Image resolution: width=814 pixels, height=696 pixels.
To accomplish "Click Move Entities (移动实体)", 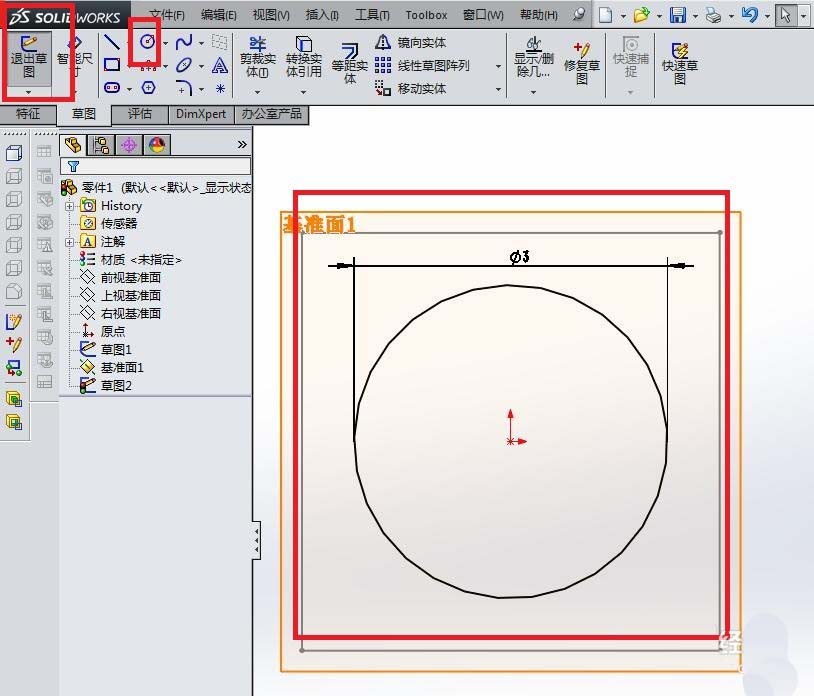I will click(410, 88).
